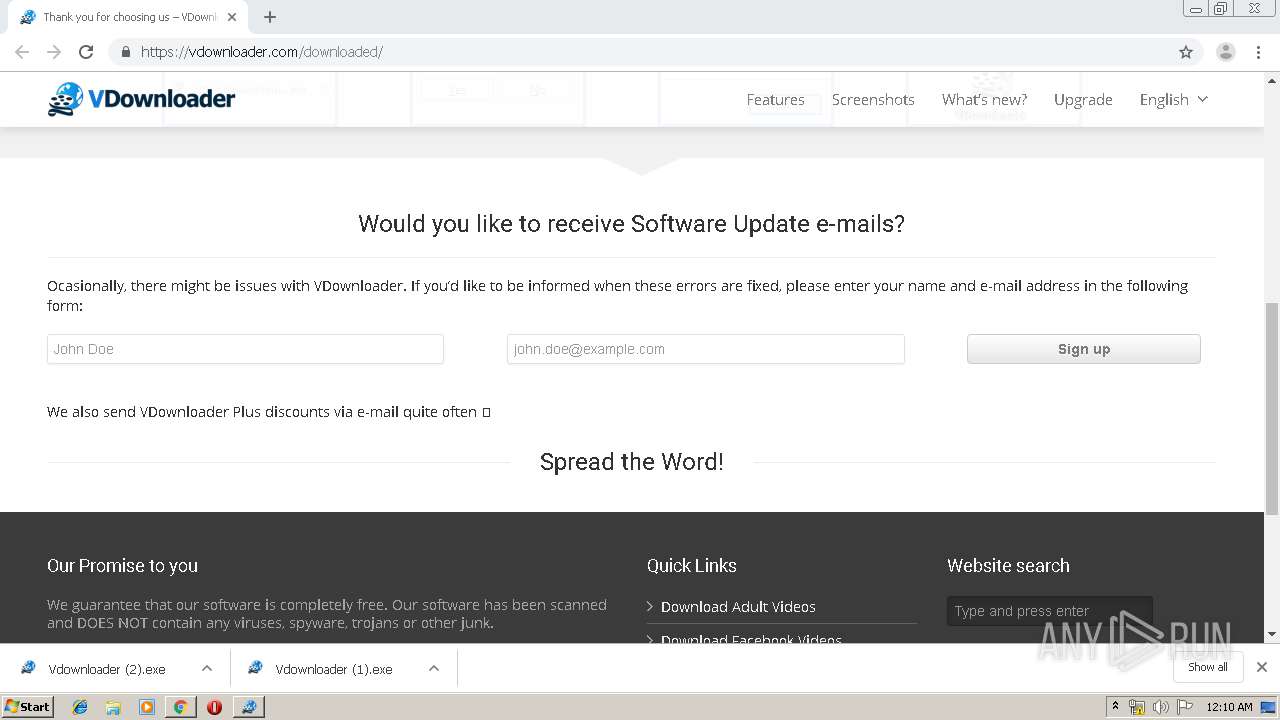Click the Sign up button

point(1084,349)
